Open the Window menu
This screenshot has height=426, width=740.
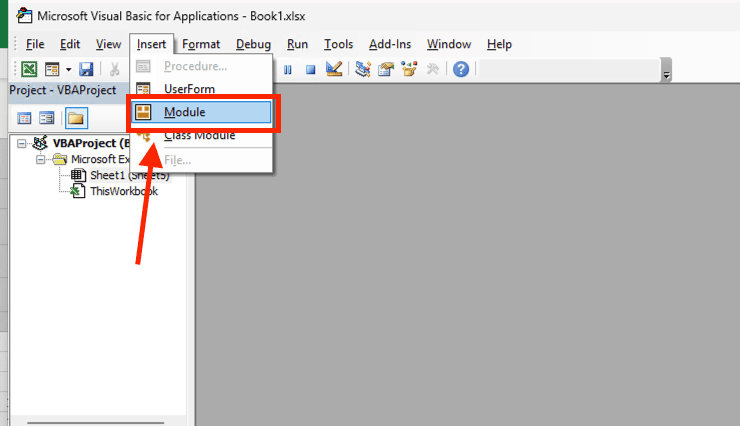click(x=449, y=44)
